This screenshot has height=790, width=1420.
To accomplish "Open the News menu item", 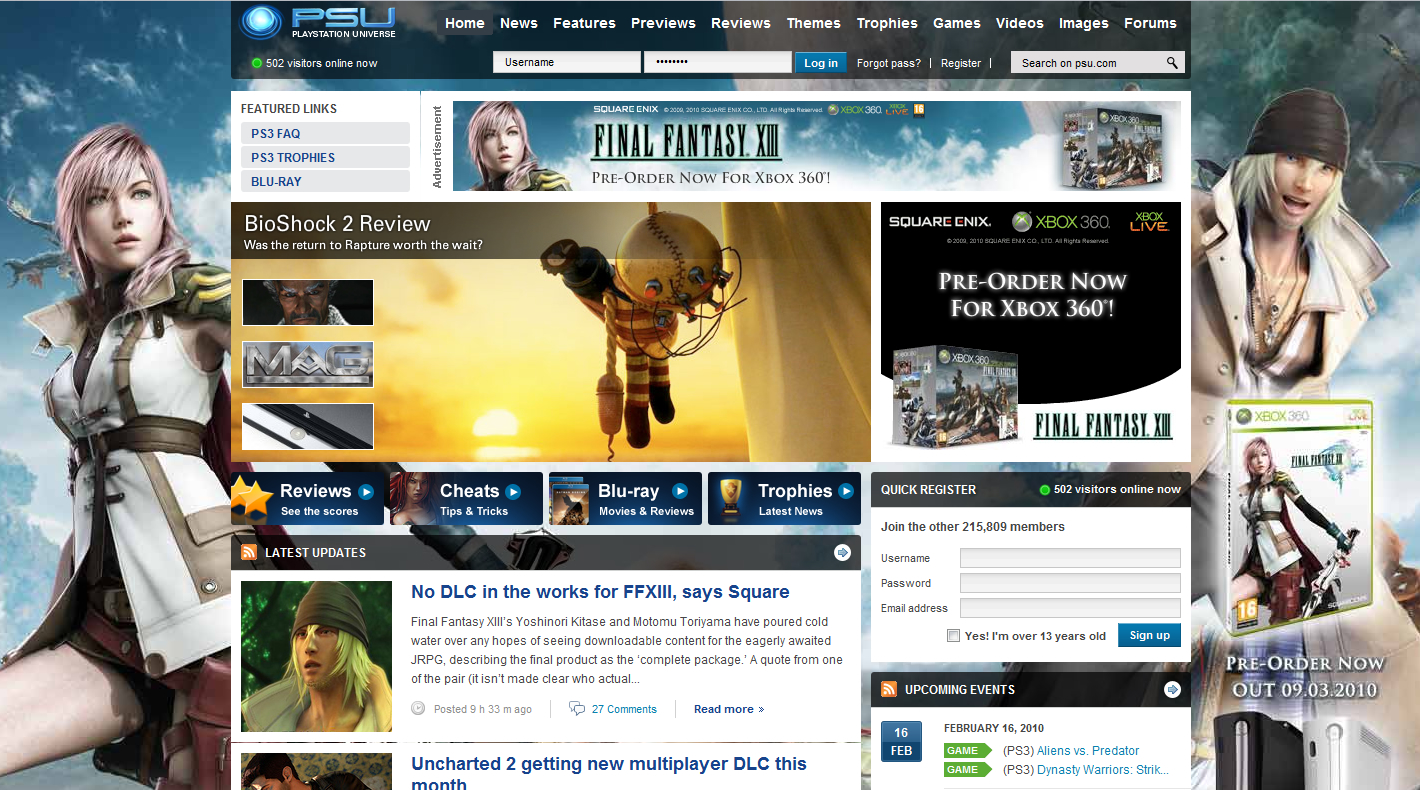I will 519,23.
